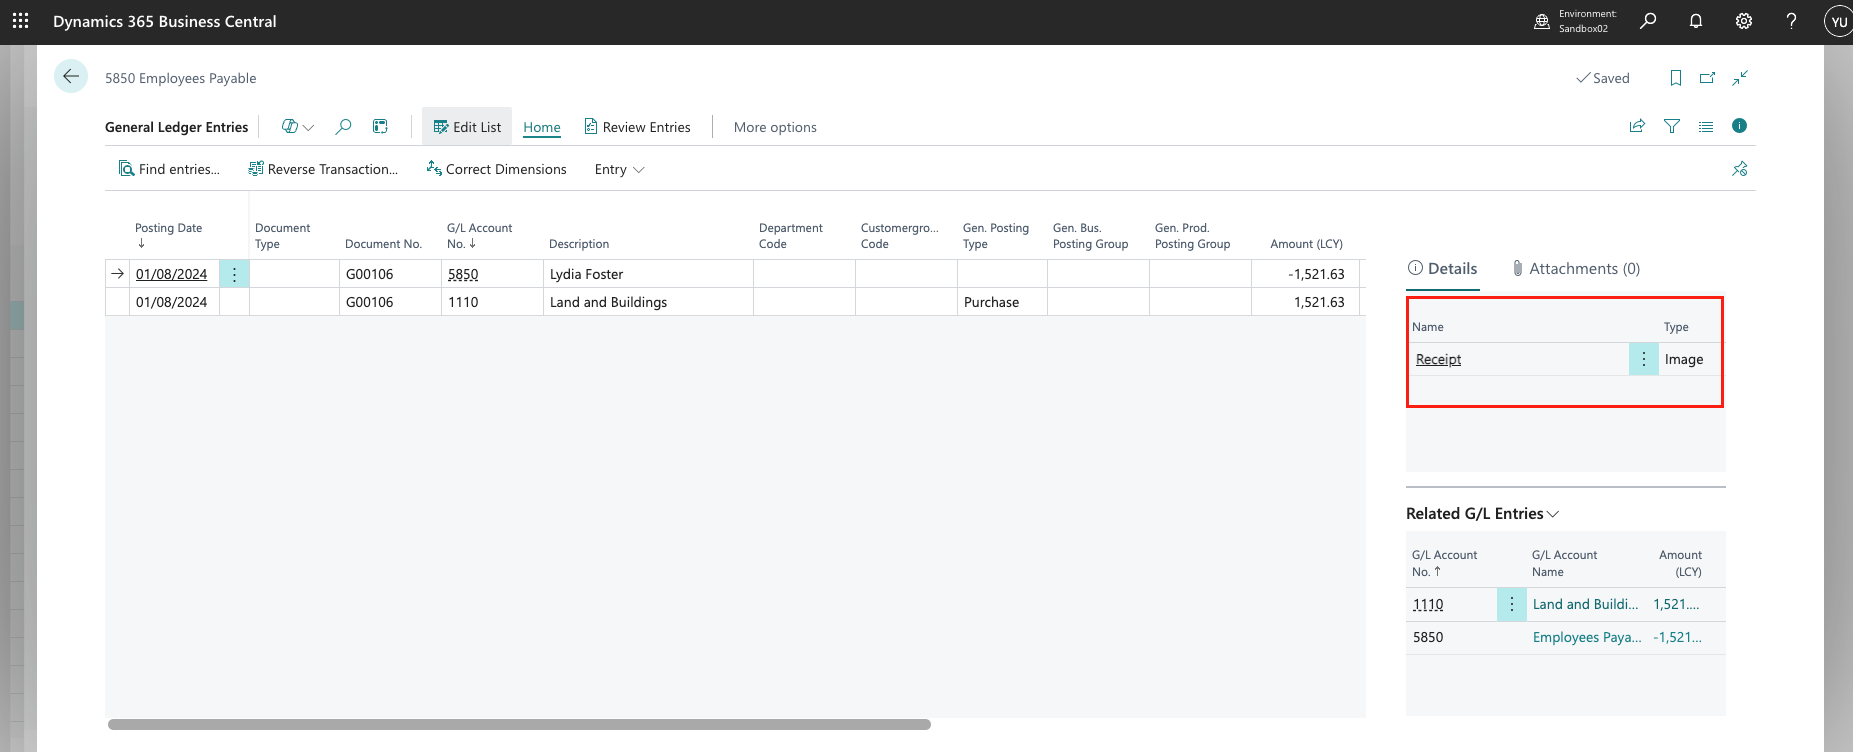Click Correct Dimensions
Screen dimensions: 1853x752
(x=496, y=169)
